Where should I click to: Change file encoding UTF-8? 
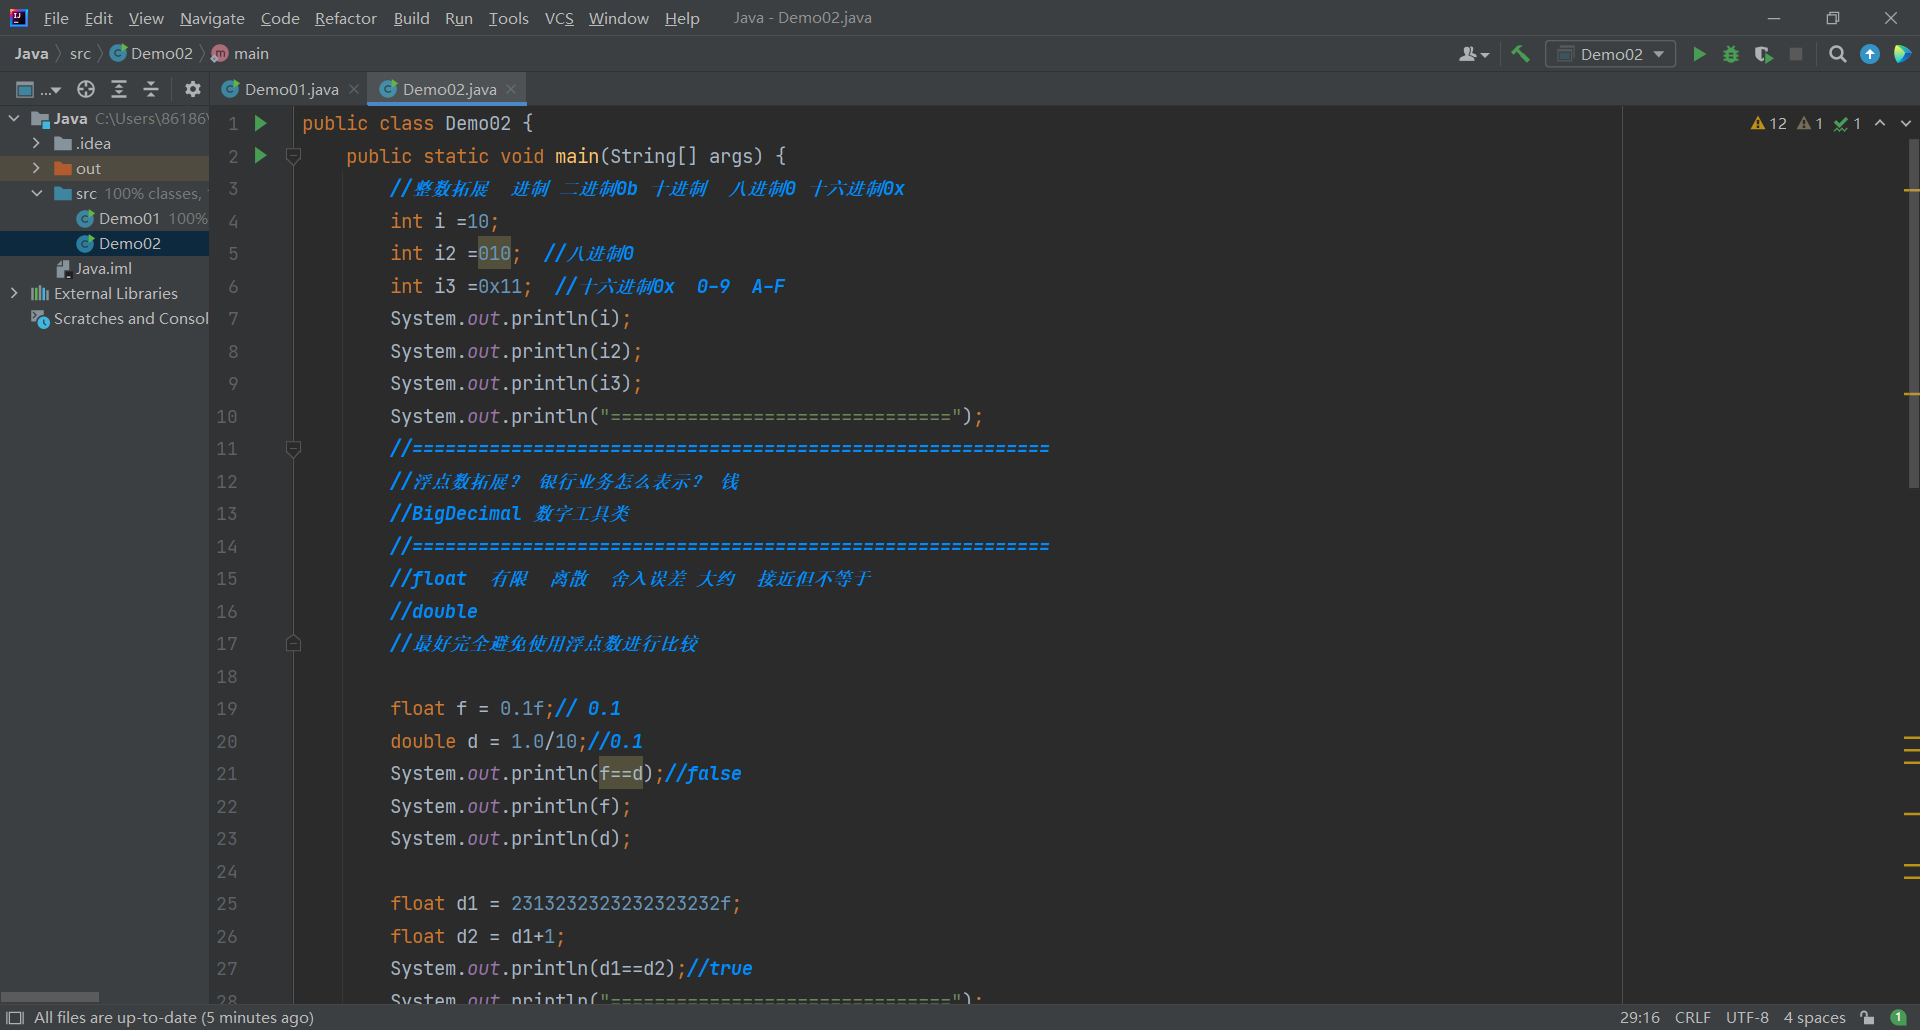[1747, 1018]
